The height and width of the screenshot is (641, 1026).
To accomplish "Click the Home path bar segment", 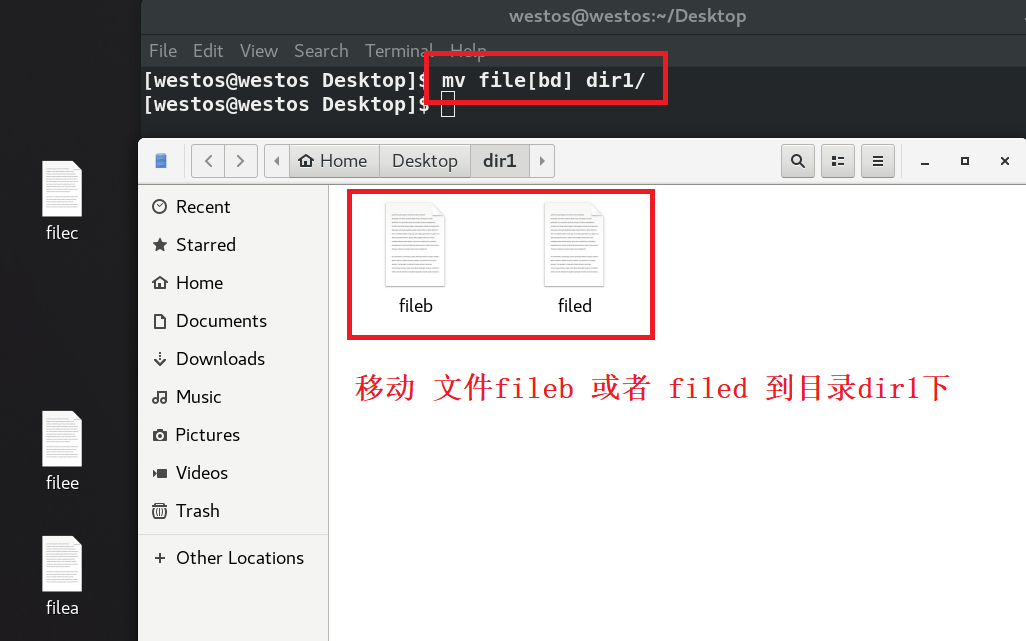I will click(x=334, y=161).
